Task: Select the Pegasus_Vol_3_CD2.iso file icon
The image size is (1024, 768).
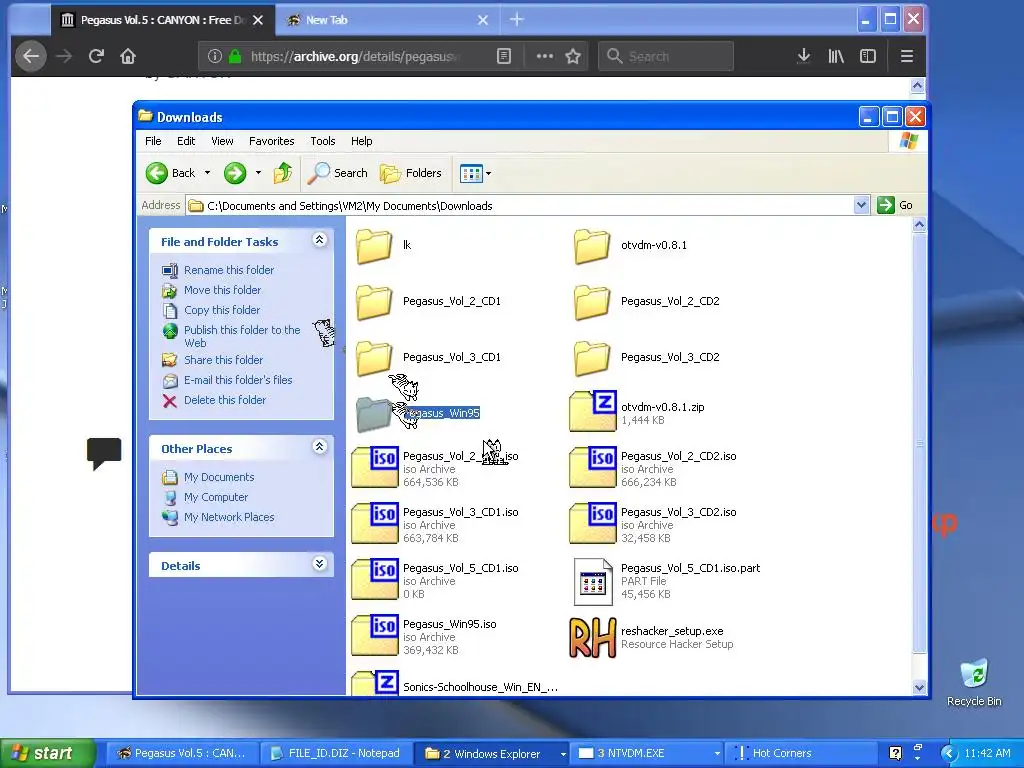Action: (592, 523)
